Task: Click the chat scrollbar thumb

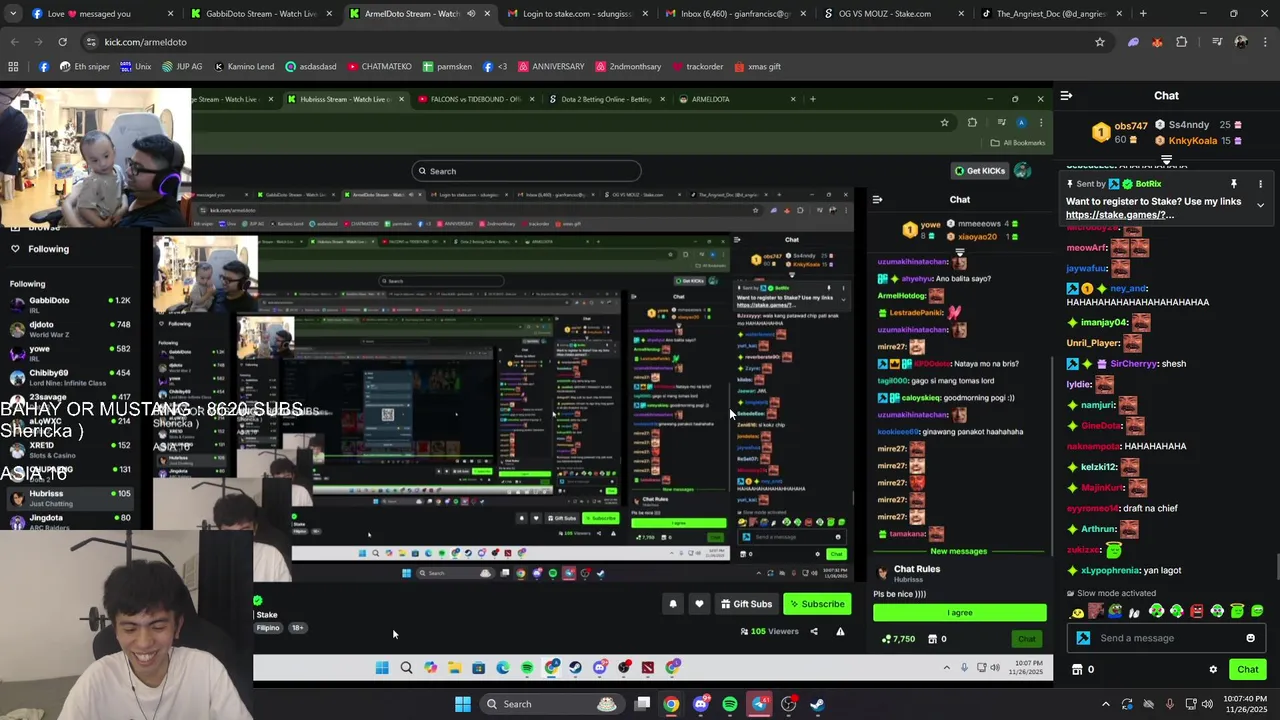Action: coord(1276,567)
